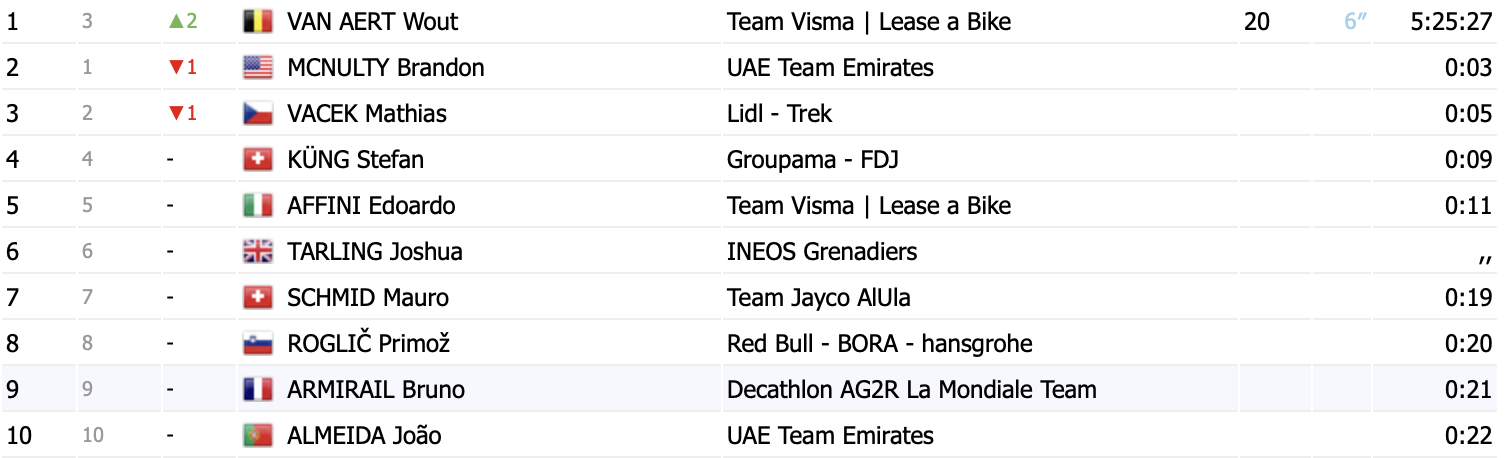Image resolution: width=1510 pixels, height=458 pixels.
Task: Open Red Bull - BORA - hansgrohe team page
Action: click(880, 344)
